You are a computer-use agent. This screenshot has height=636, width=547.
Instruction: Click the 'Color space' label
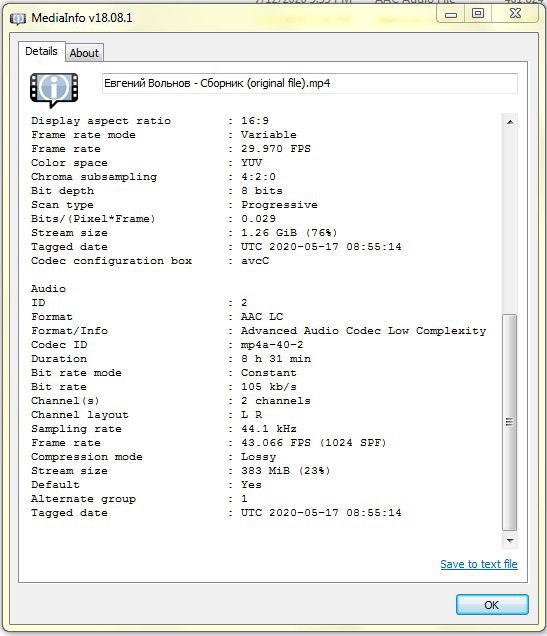(x=69, y=163)
